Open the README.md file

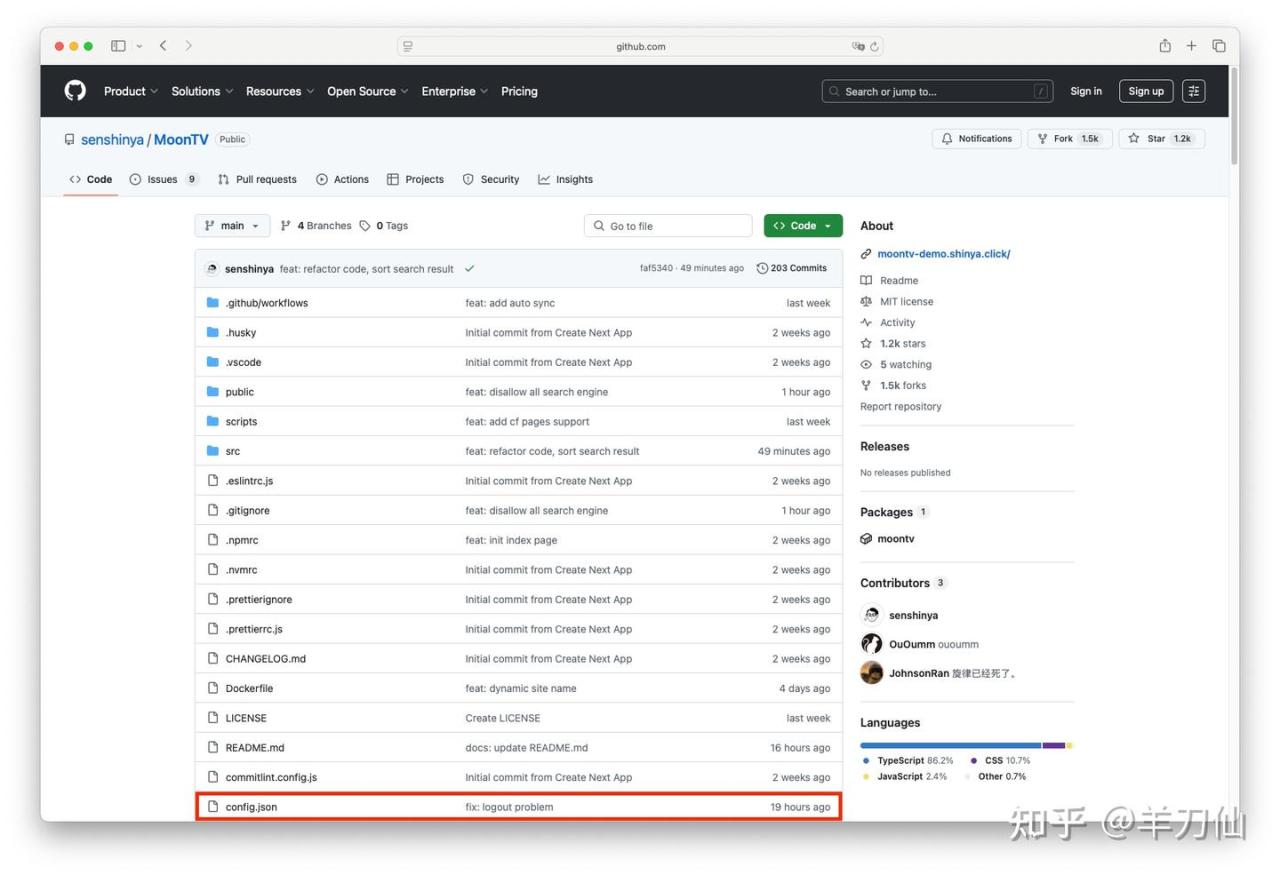pyautogui.click(x=255, y=748)
